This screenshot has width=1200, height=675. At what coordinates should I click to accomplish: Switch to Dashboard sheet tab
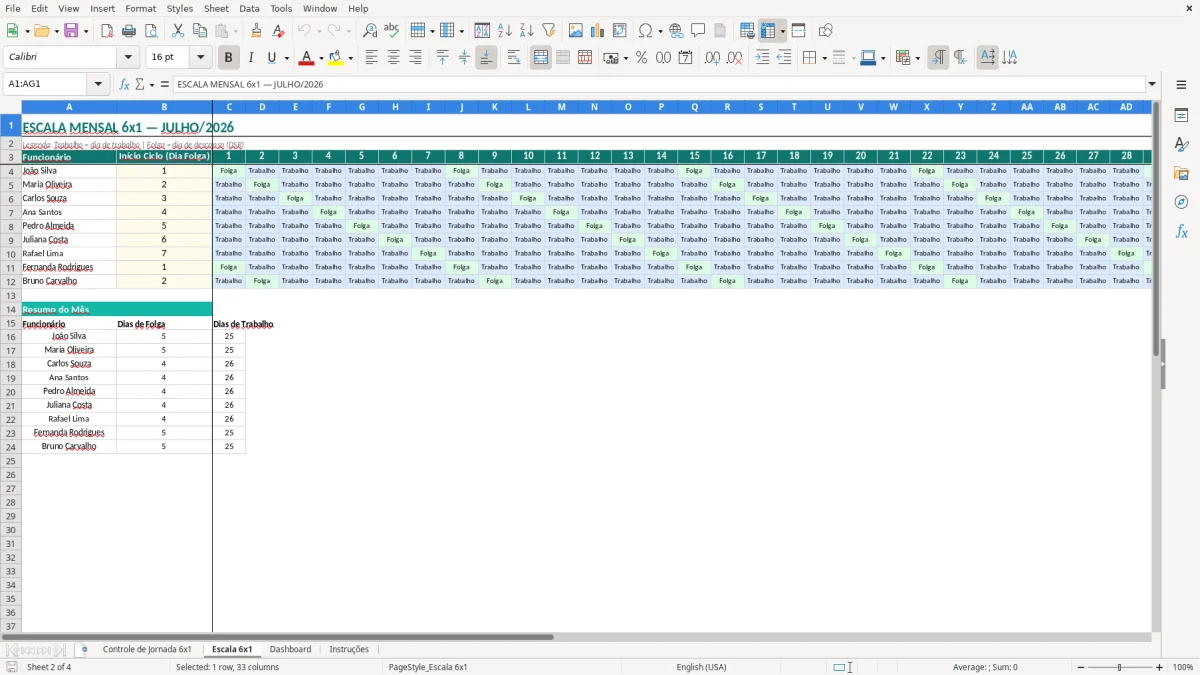coord(290,649)
